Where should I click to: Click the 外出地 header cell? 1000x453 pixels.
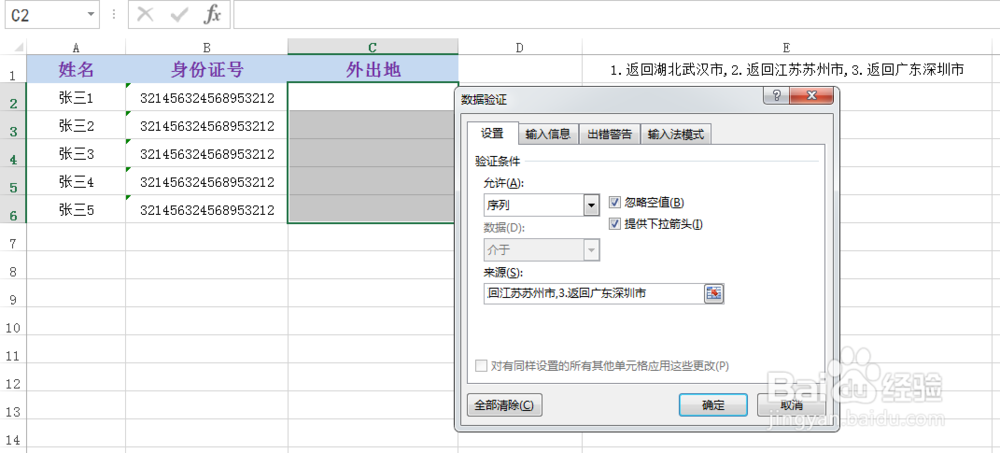coord(372,69)
